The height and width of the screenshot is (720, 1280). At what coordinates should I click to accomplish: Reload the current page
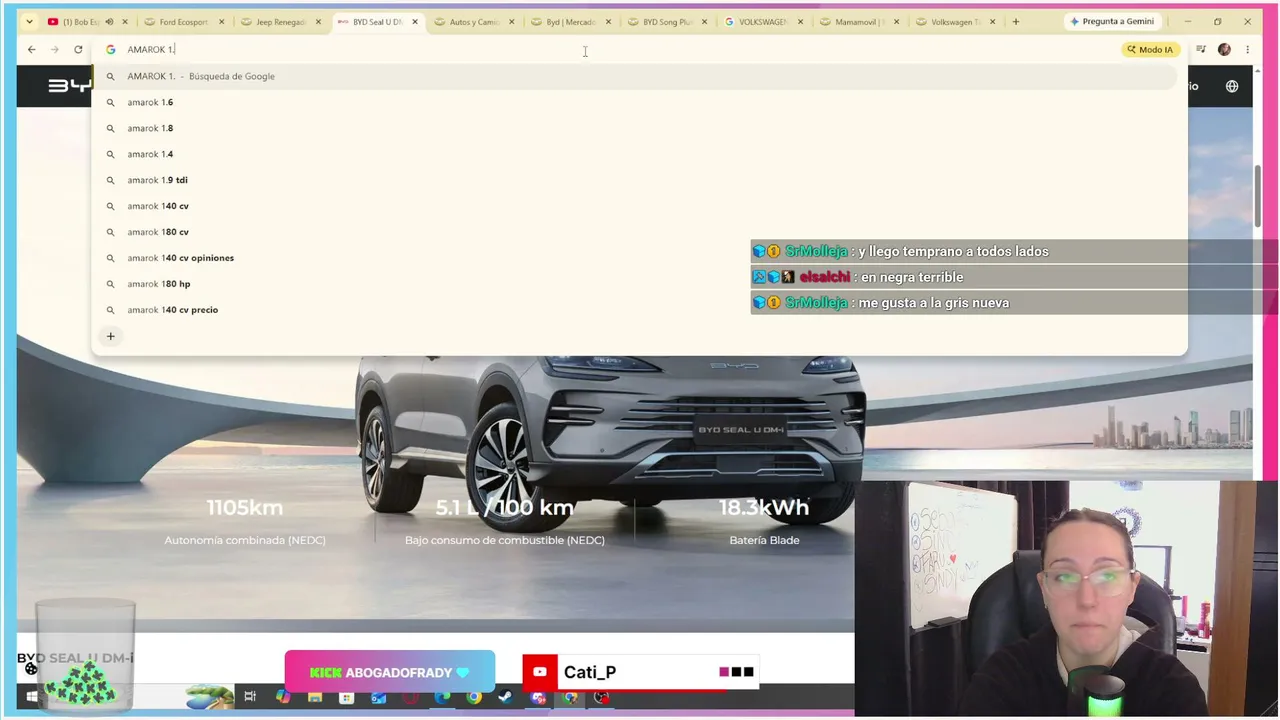click(78, 49)
